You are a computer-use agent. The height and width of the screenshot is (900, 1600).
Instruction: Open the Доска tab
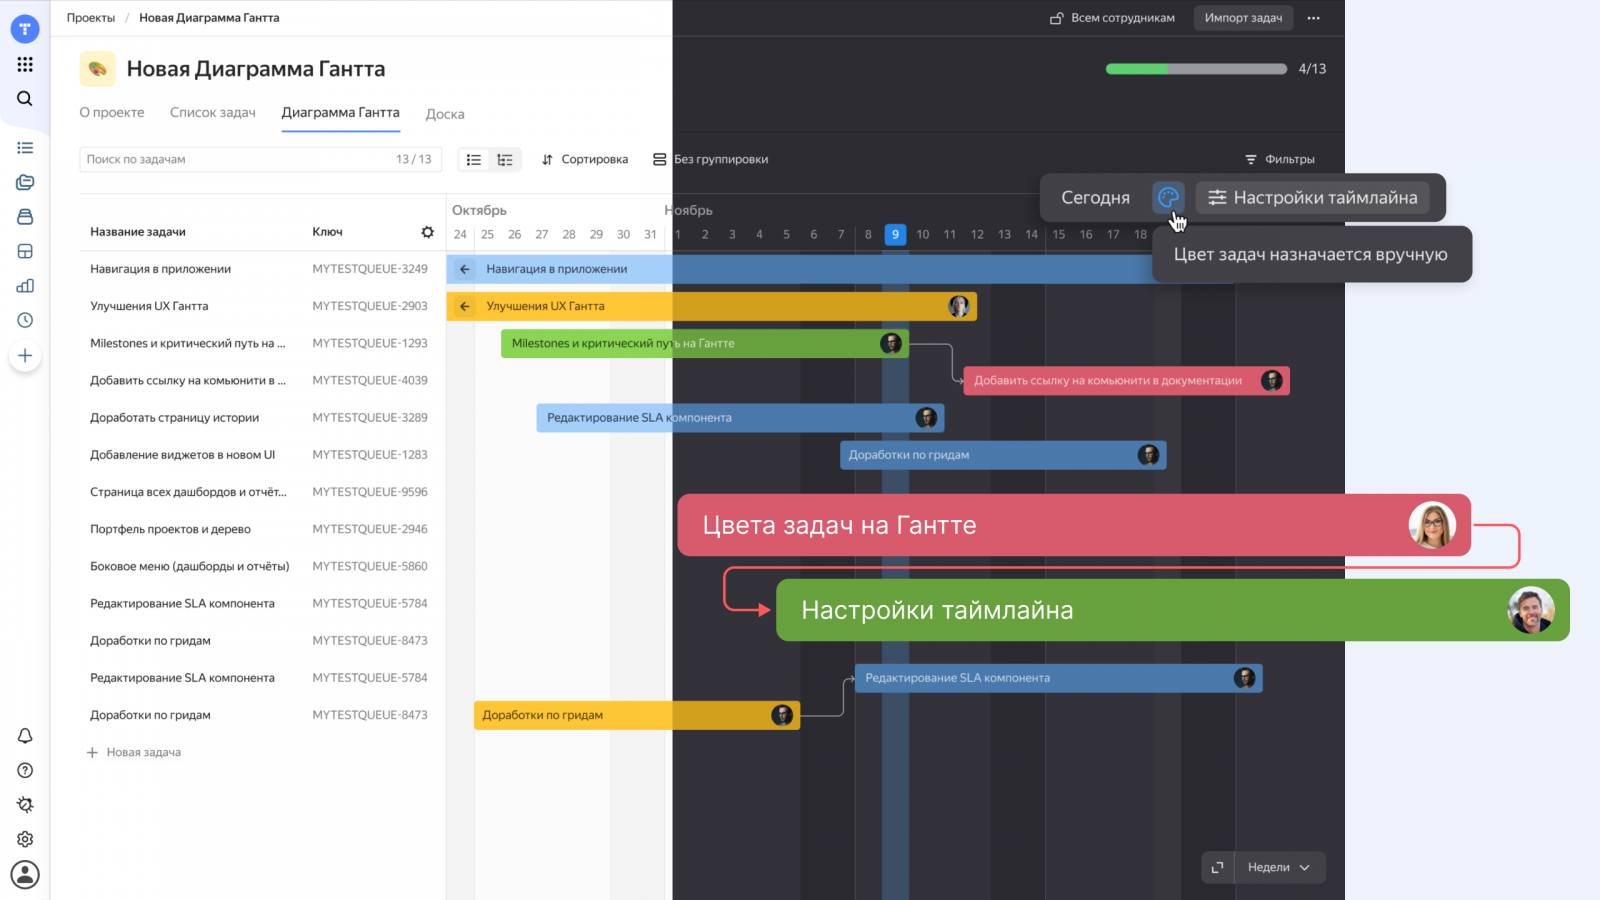(445, 114)
